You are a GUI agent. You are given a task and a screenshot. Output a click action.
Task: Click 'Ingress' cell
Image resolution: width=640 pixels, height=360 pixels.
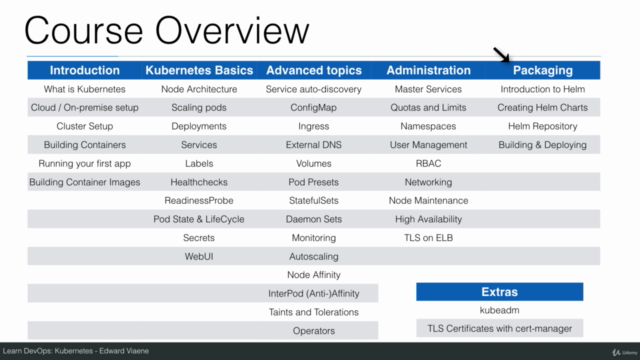[x=313, y=126]
